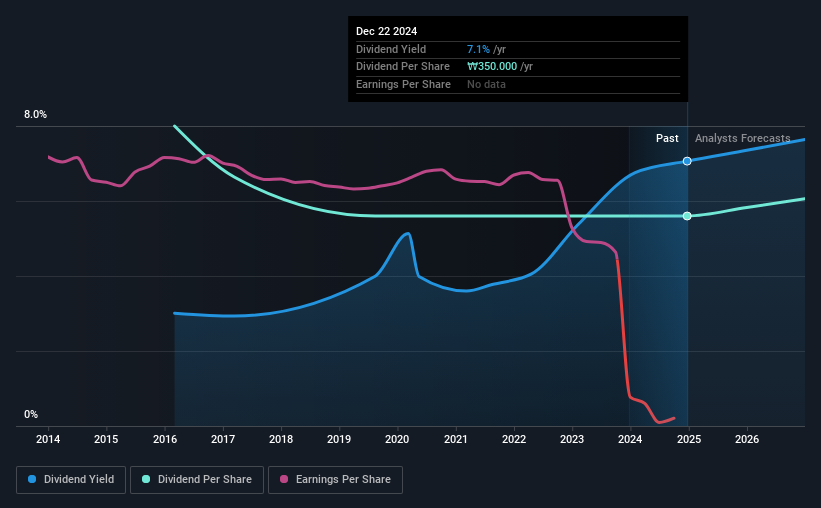Click the 2019 x-axis label

pos(339,439)
